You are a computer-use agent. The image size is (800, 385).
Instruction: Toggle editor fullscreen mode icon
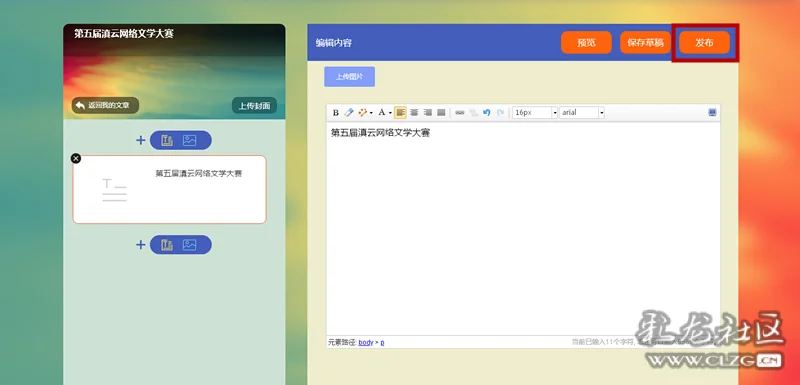[x=713, y=113]
